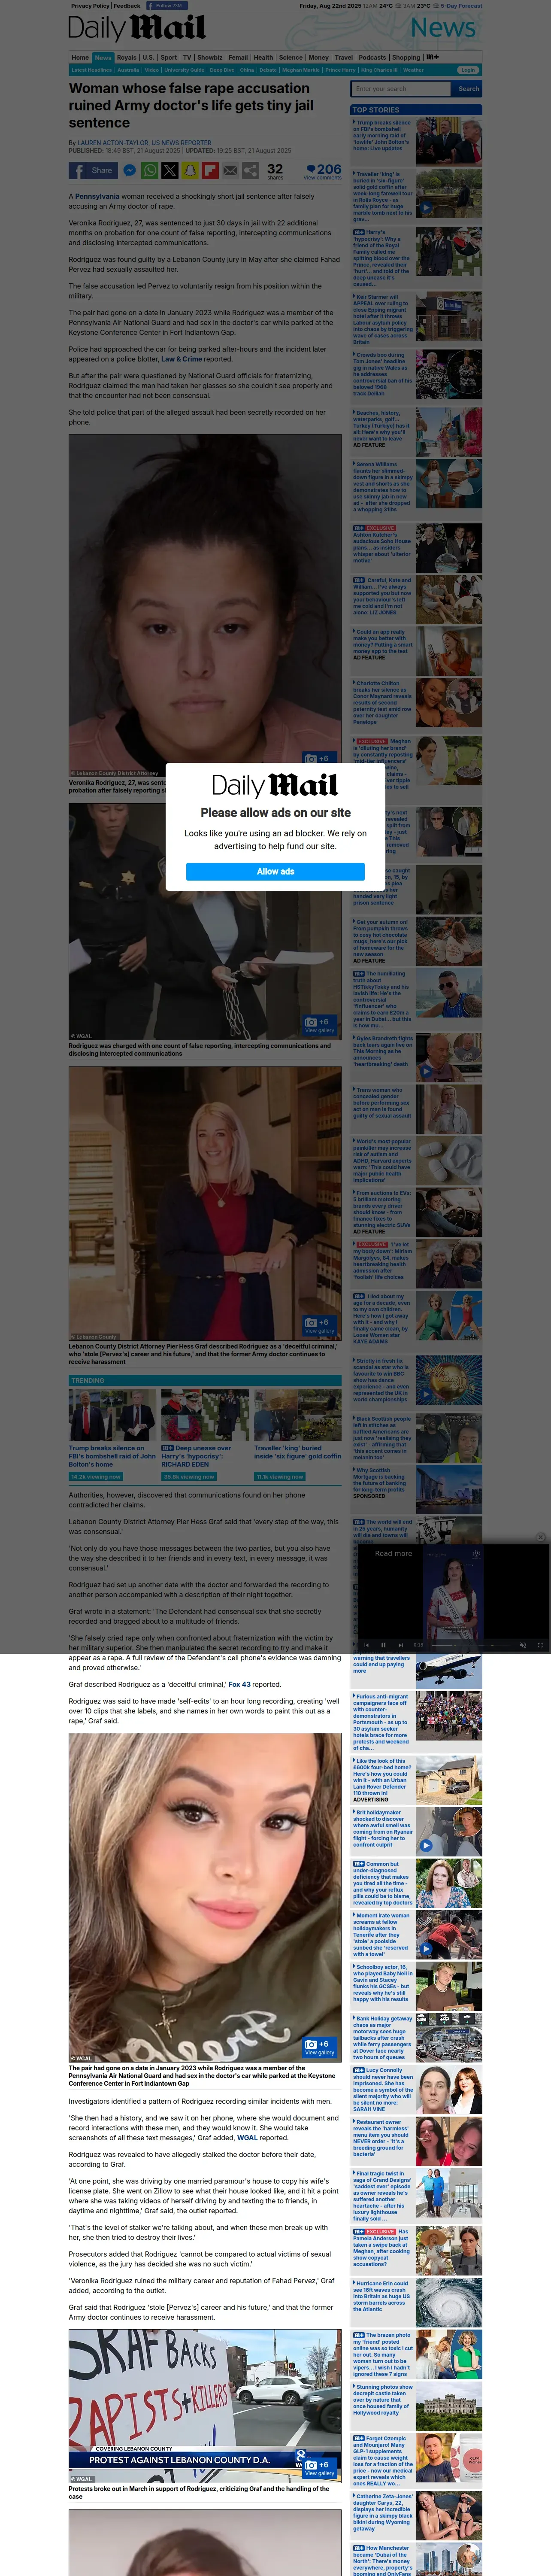Follow the Law & Crime link

coord(182,359)
